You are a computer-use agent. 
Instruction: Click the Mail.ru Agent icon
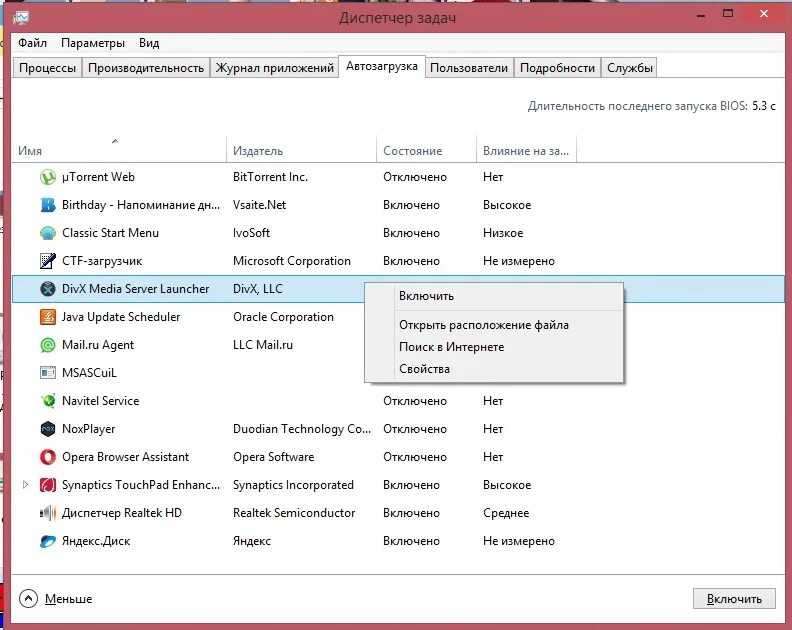(x=47, y=345)
